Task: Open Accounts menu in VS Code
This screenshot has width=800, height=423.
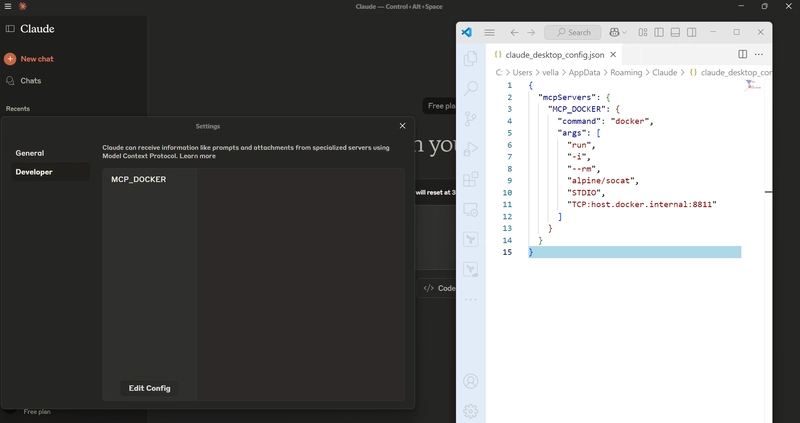Action: click(470, 381)
